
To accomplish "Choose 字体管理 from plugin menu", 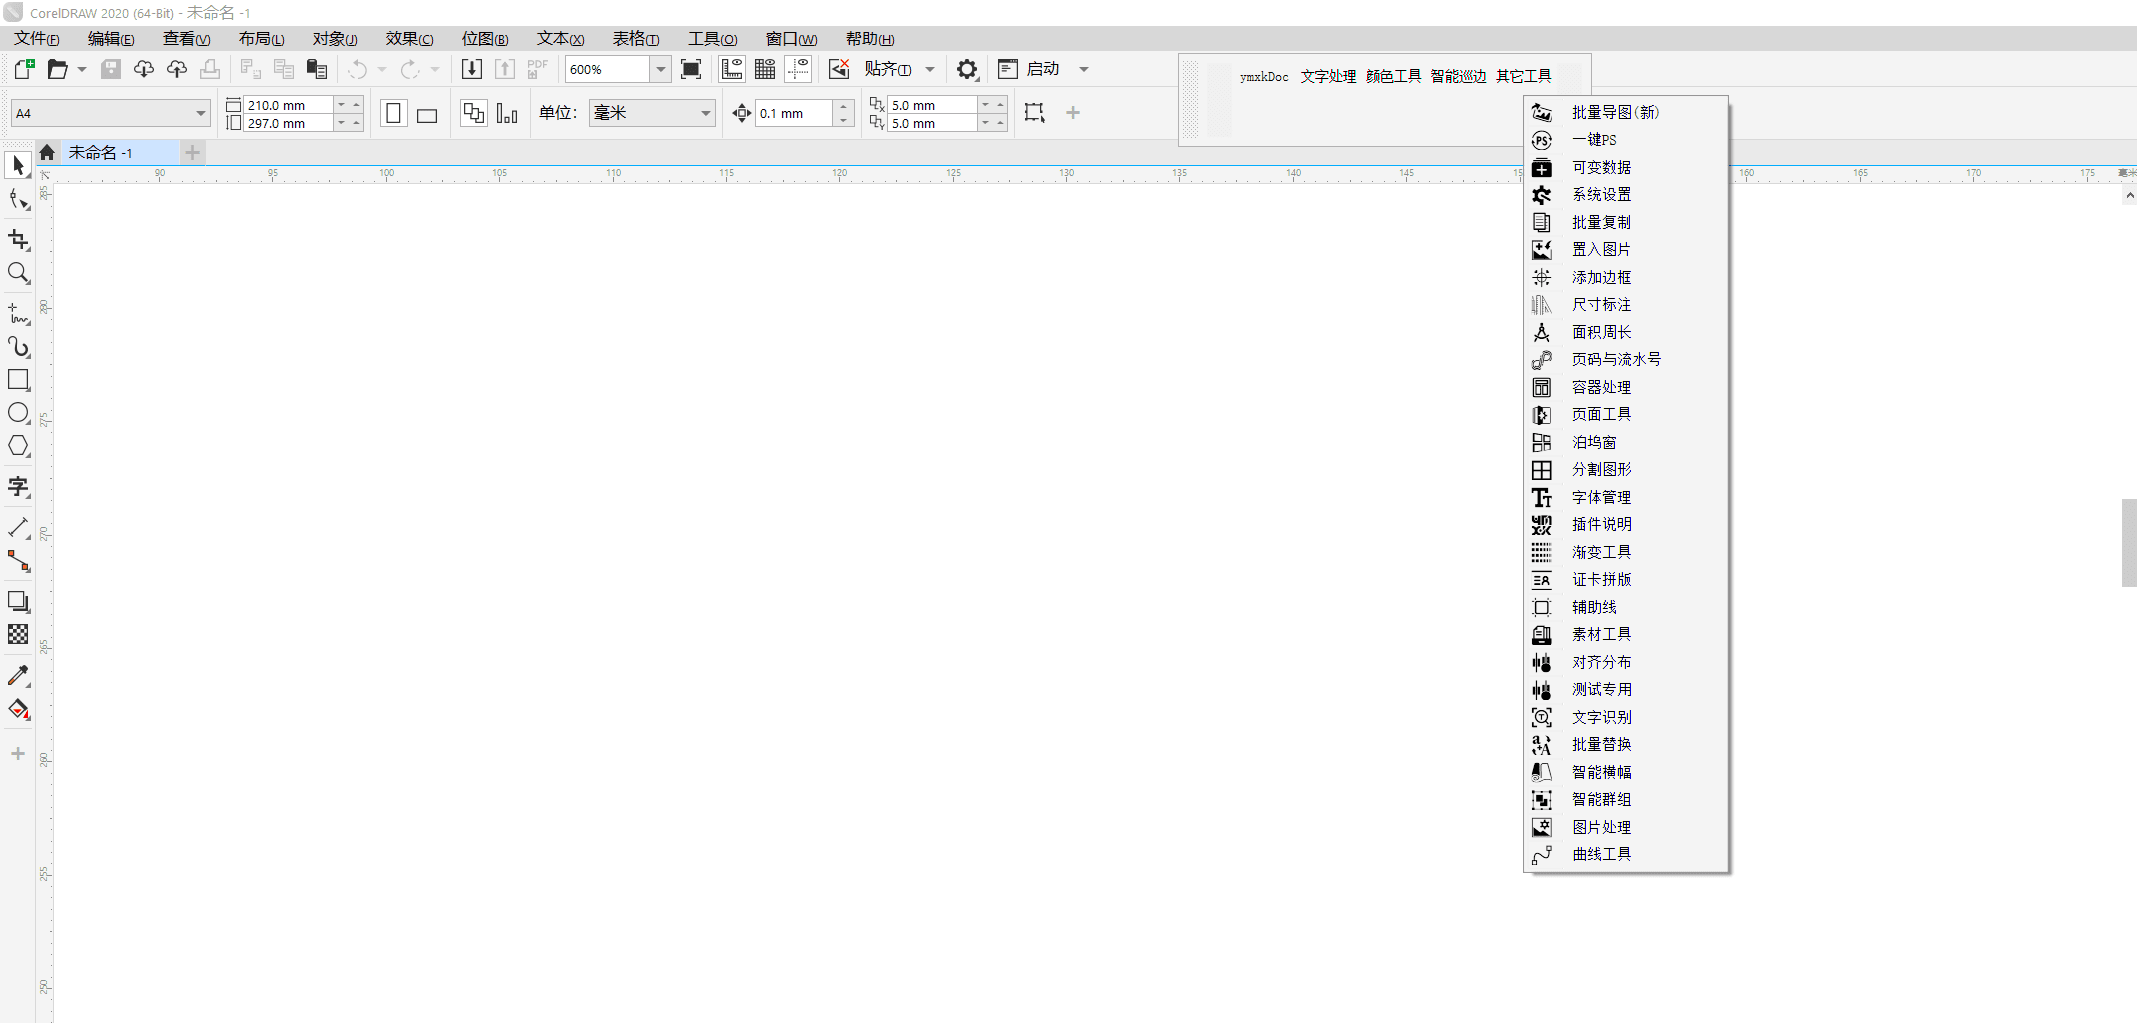I will pyautogui.click(x=1627, y=497).
